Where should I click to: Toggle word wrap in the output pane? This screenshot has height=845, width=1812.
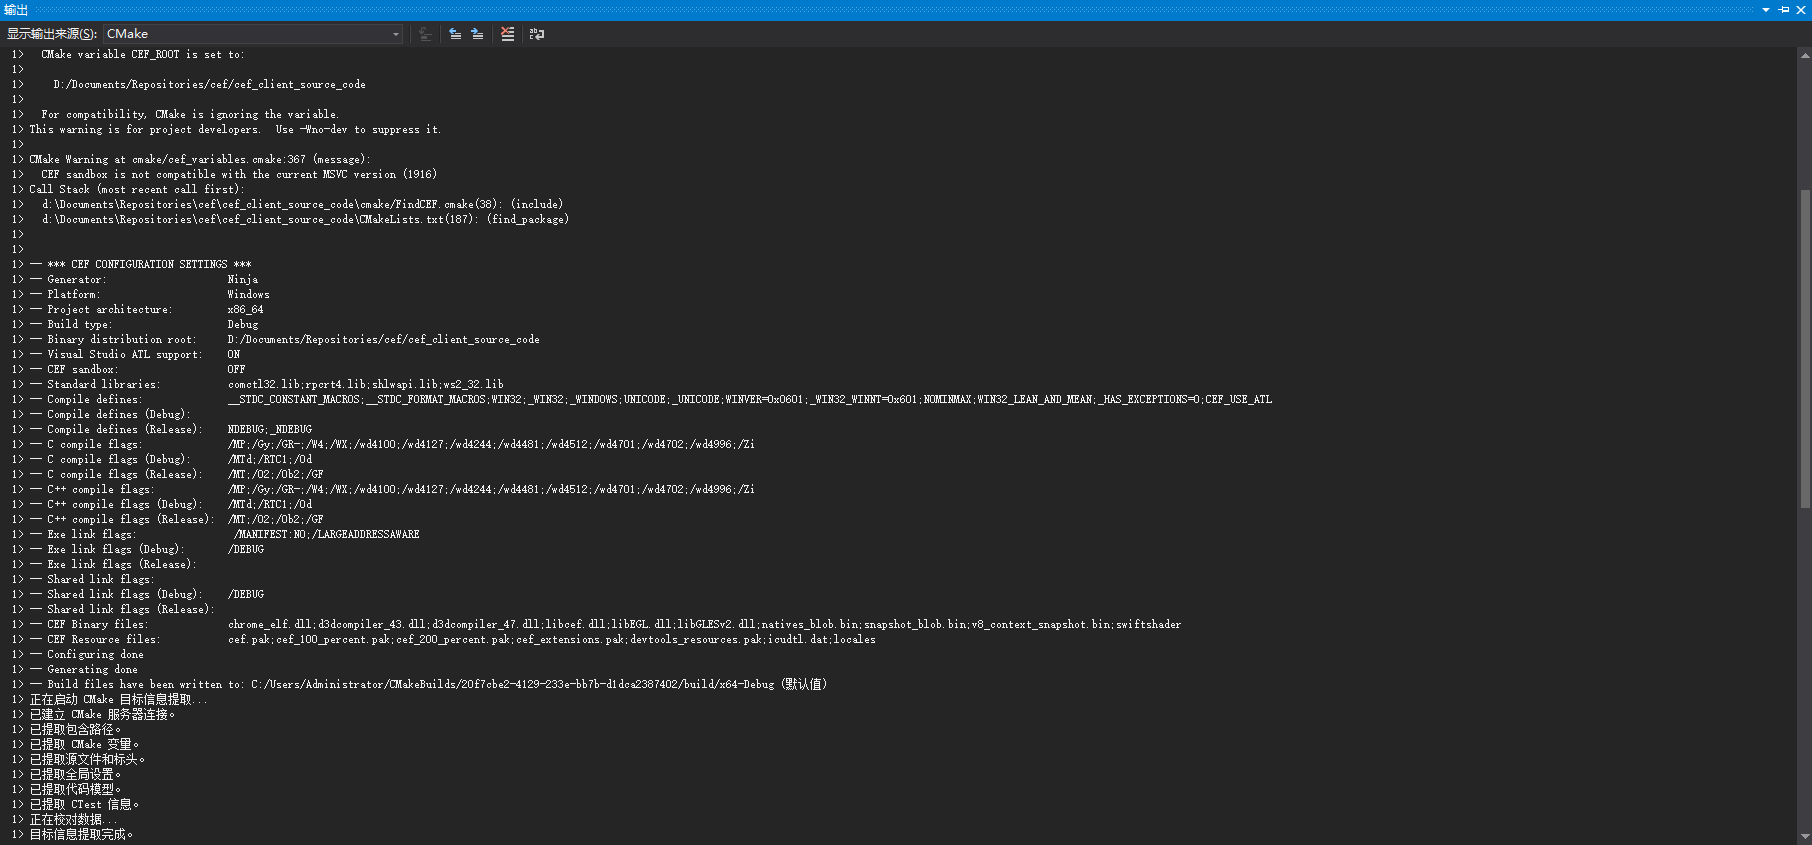537,34
